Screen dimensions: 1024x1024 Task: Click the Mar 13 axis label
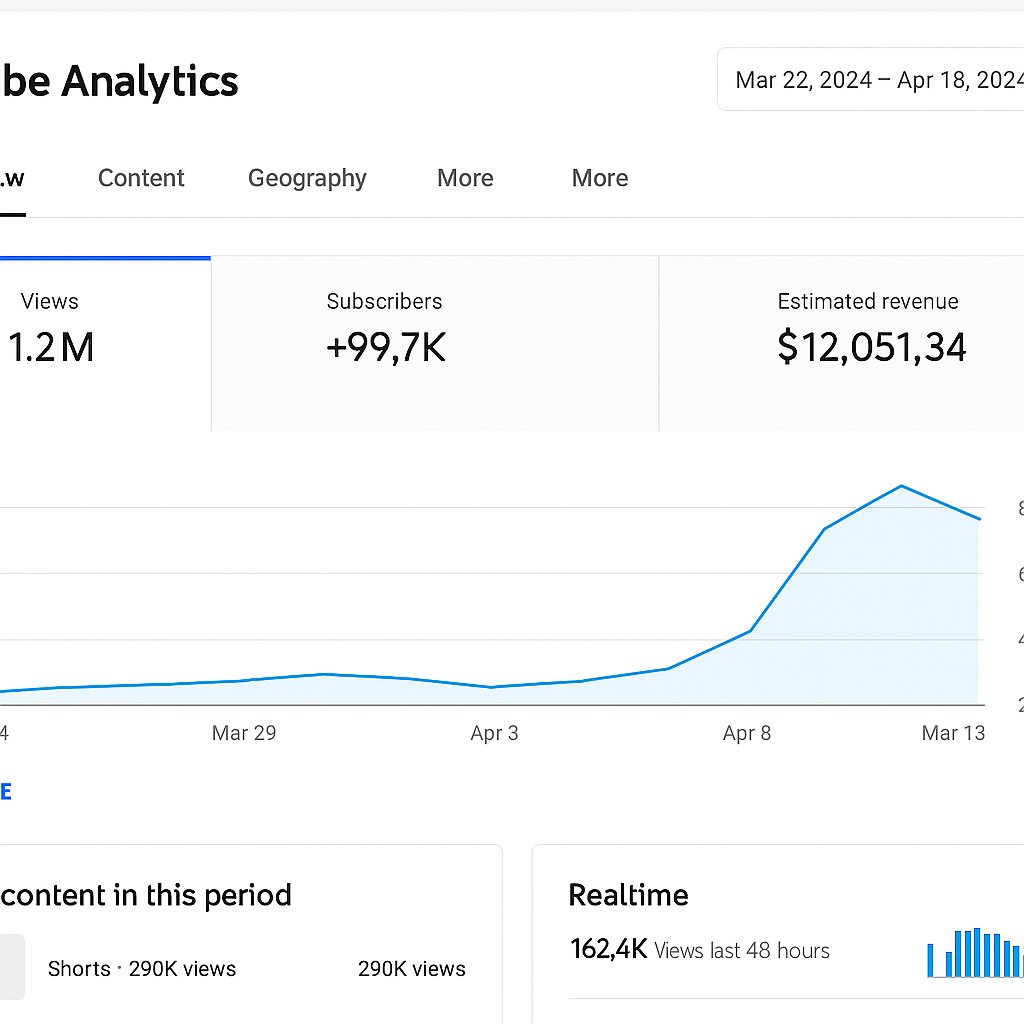click(953, 733)
